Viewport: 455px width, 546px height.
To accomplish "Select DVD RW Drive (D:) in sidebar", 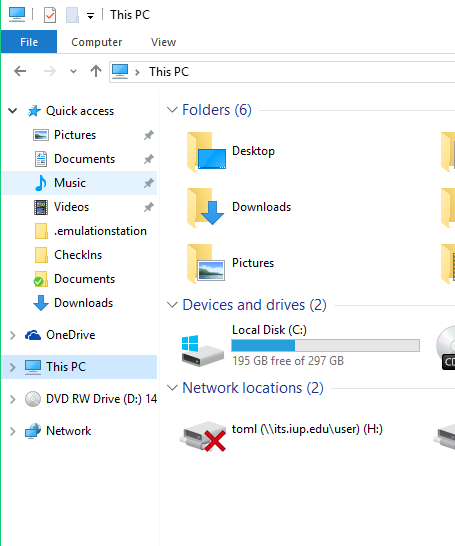I will coord(101,399).
